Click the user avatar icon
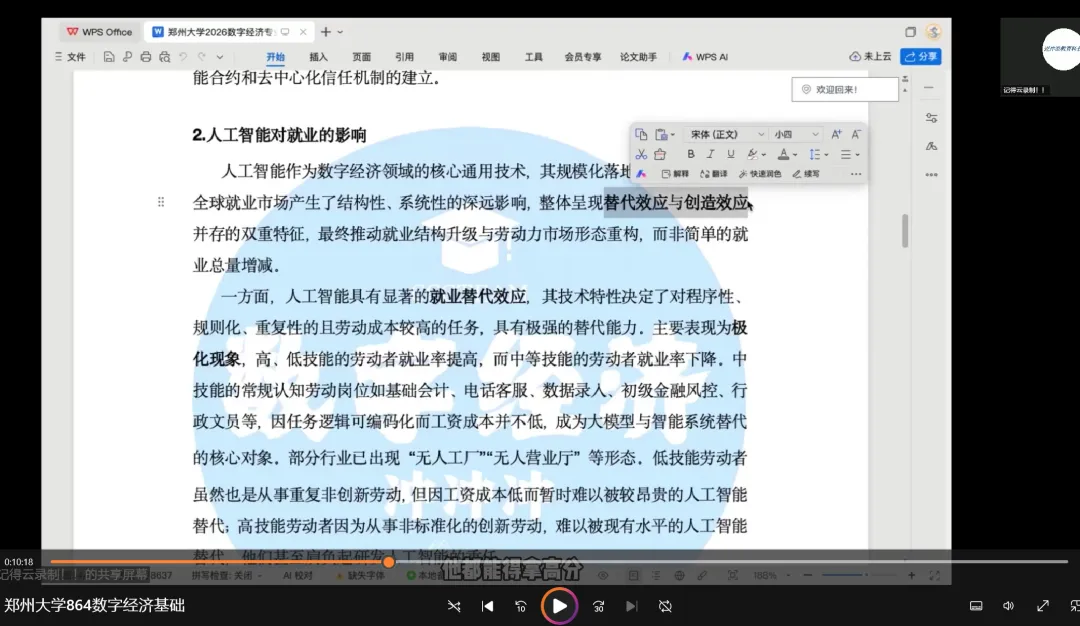Image resolution: width=1080 pixels, height=626 pixels. (933, 32)
